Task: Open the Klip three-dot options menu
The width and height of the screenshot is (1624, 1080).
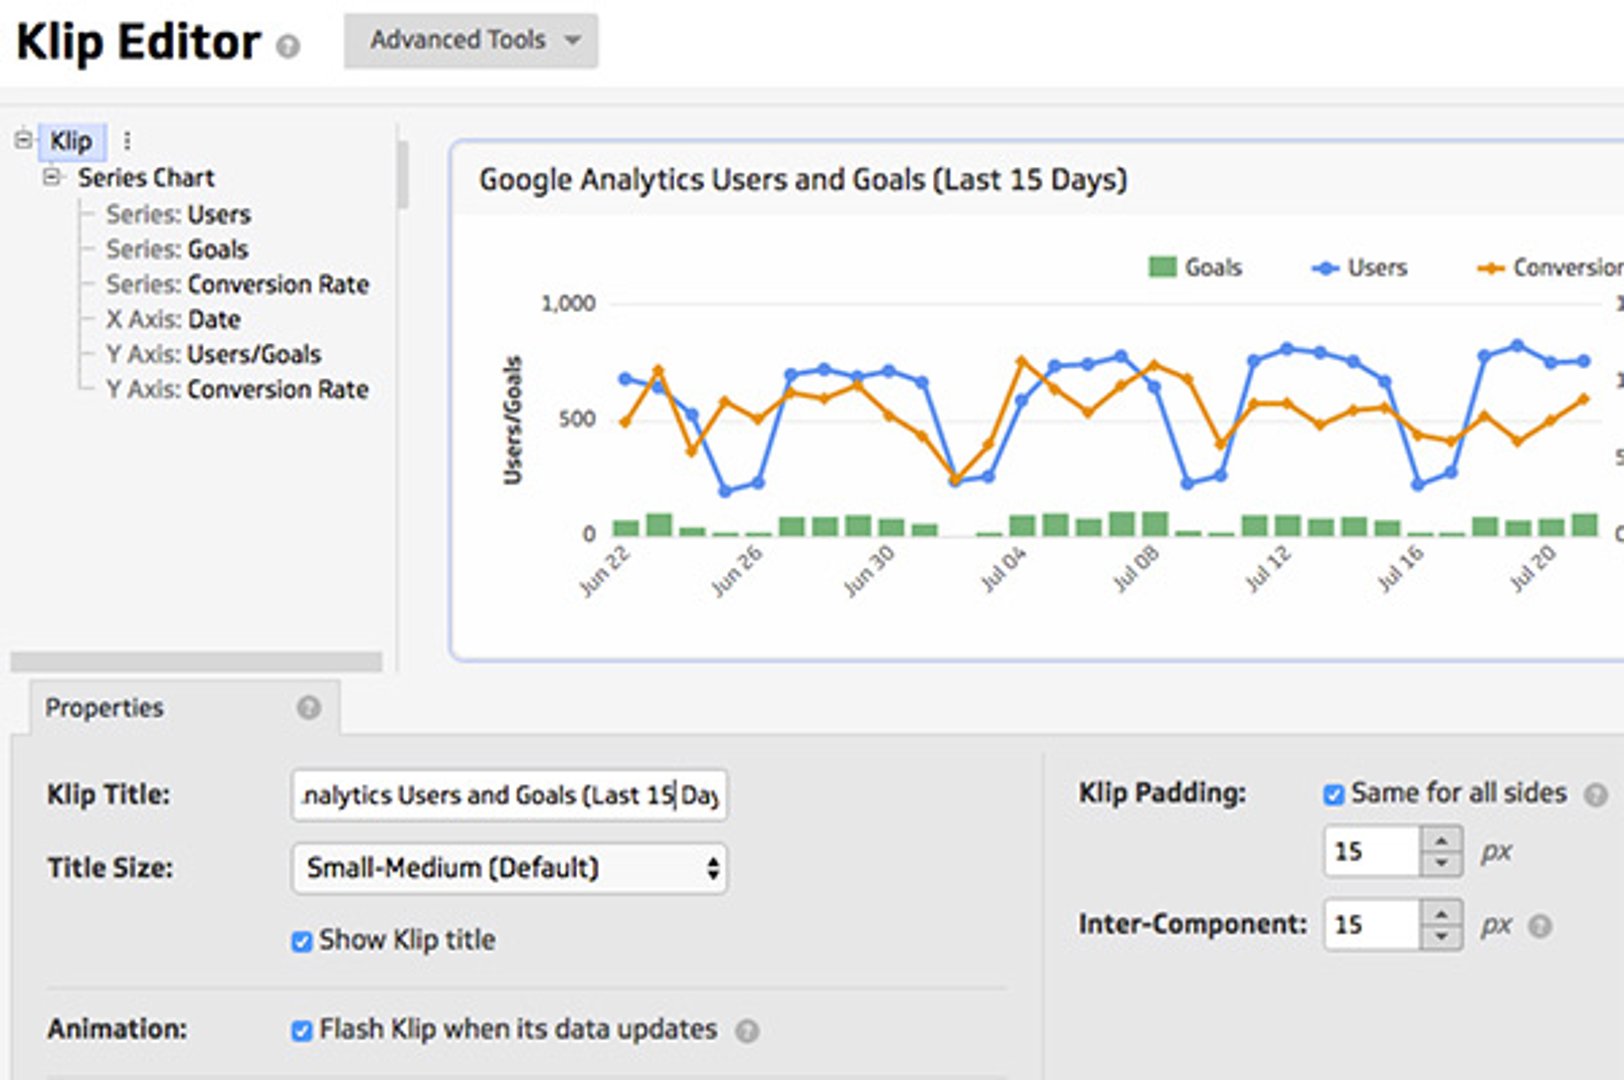Action: point(127,141)
